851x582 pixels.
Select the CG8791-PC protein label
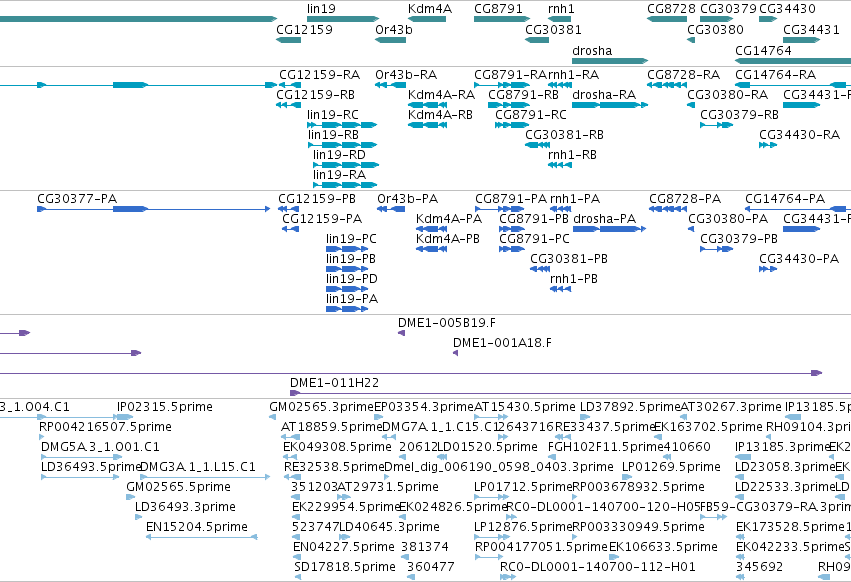pos(535,239)
